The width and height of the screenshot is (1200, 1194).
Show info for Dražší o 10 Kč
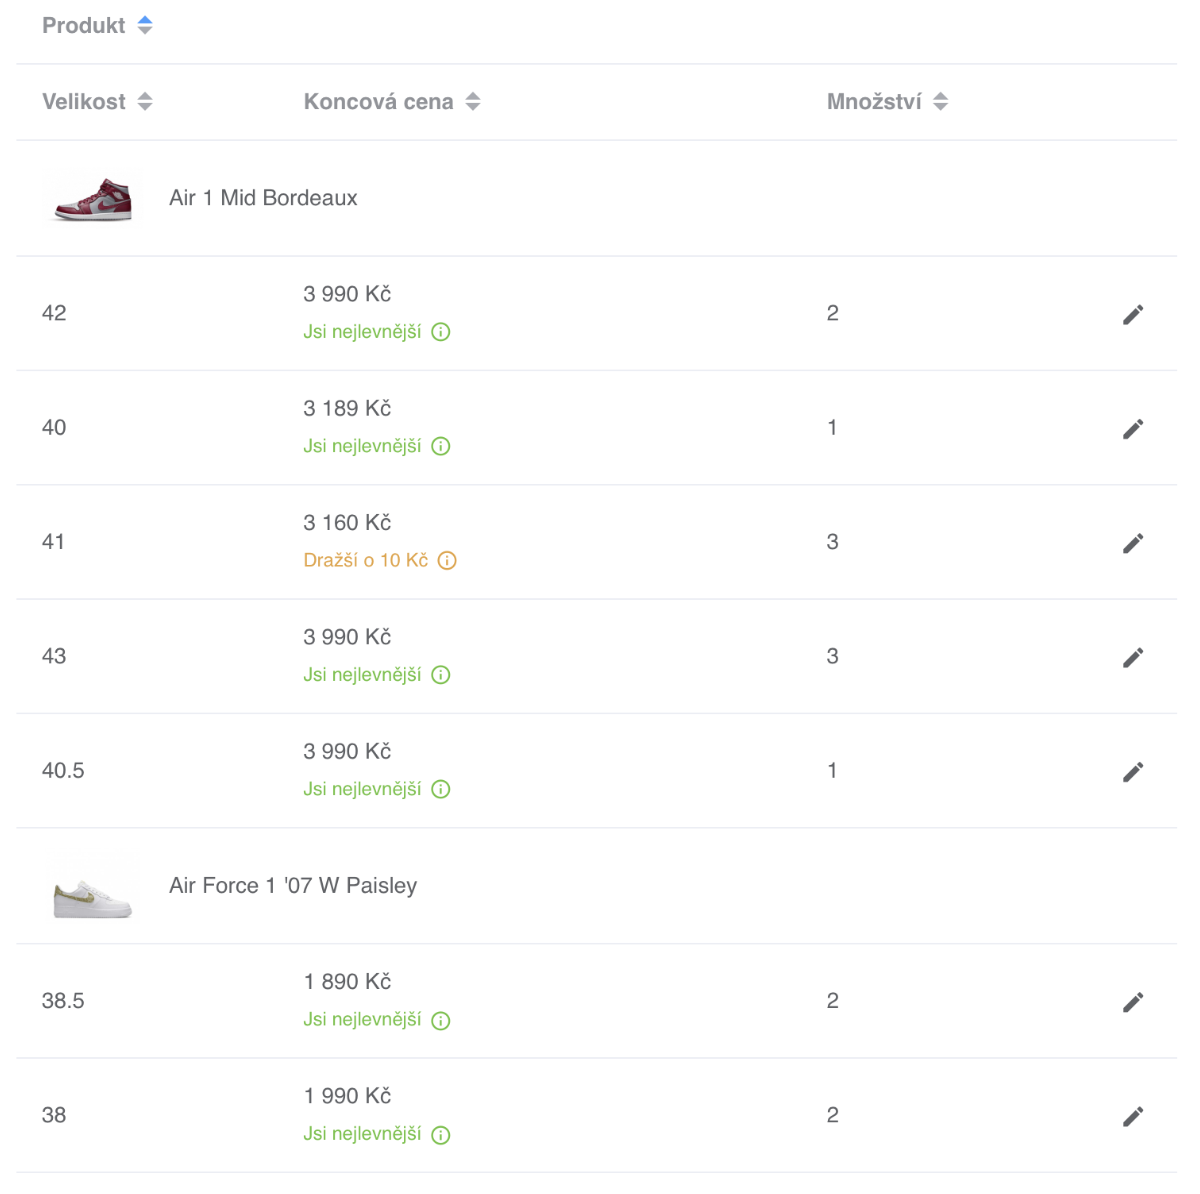coord(447,561)
